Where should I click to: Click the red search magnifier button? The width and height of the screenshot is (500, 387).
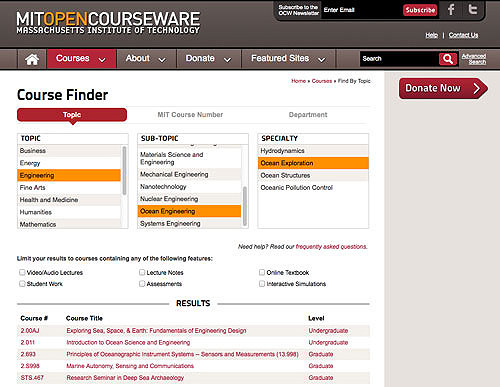click(x=448, y=59)
